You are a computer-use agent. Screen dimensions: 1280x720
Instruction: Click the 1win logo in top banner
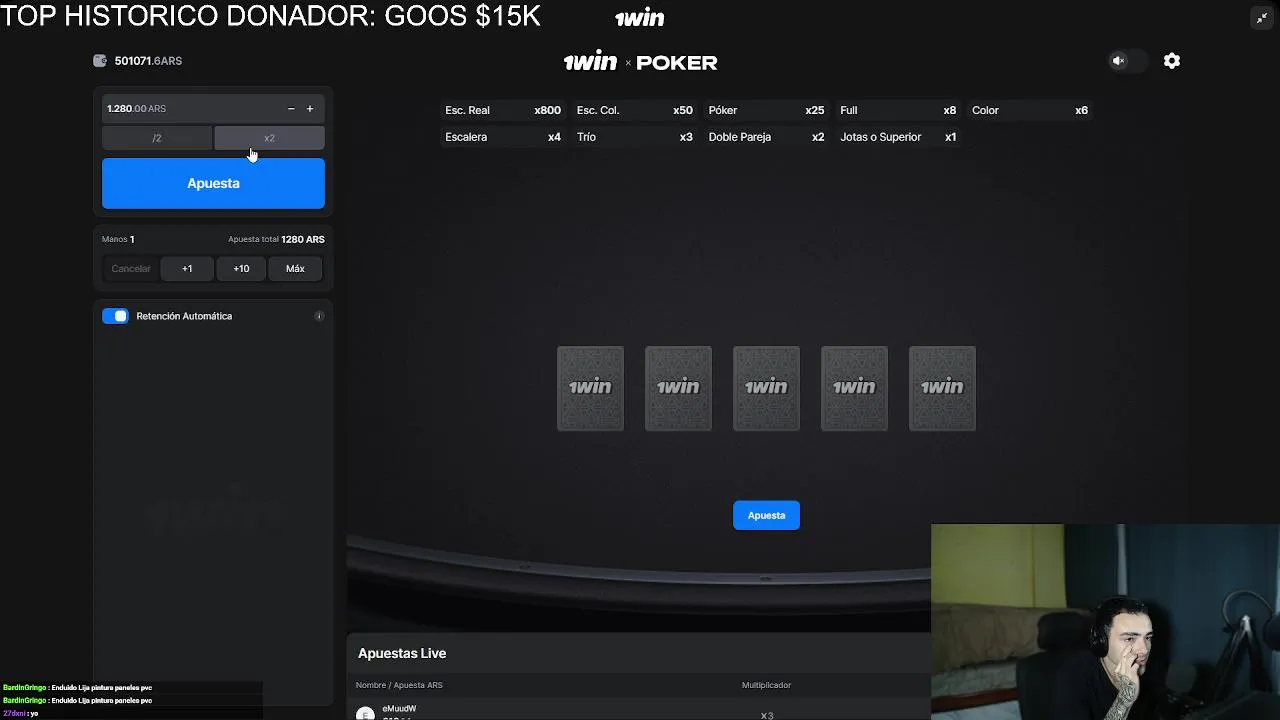point(640,18)
